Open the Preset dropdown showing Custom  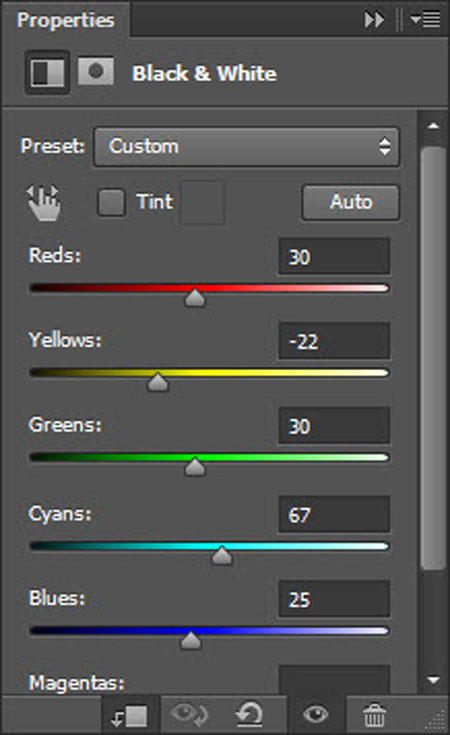247,146
